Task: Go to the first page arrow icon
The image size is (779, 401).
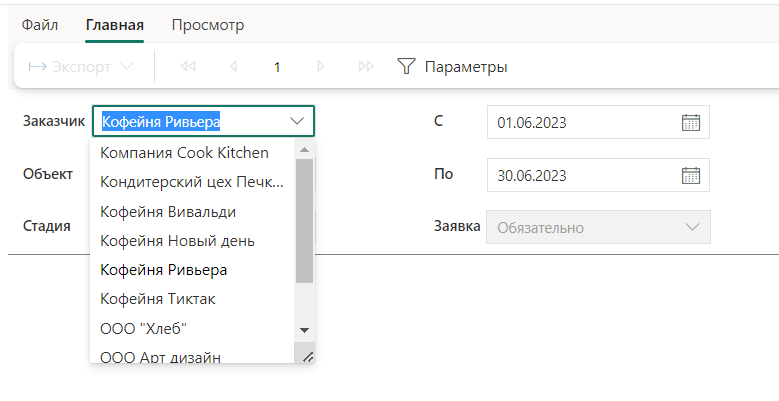Action: pyautogui.click(x=188, y=66)
